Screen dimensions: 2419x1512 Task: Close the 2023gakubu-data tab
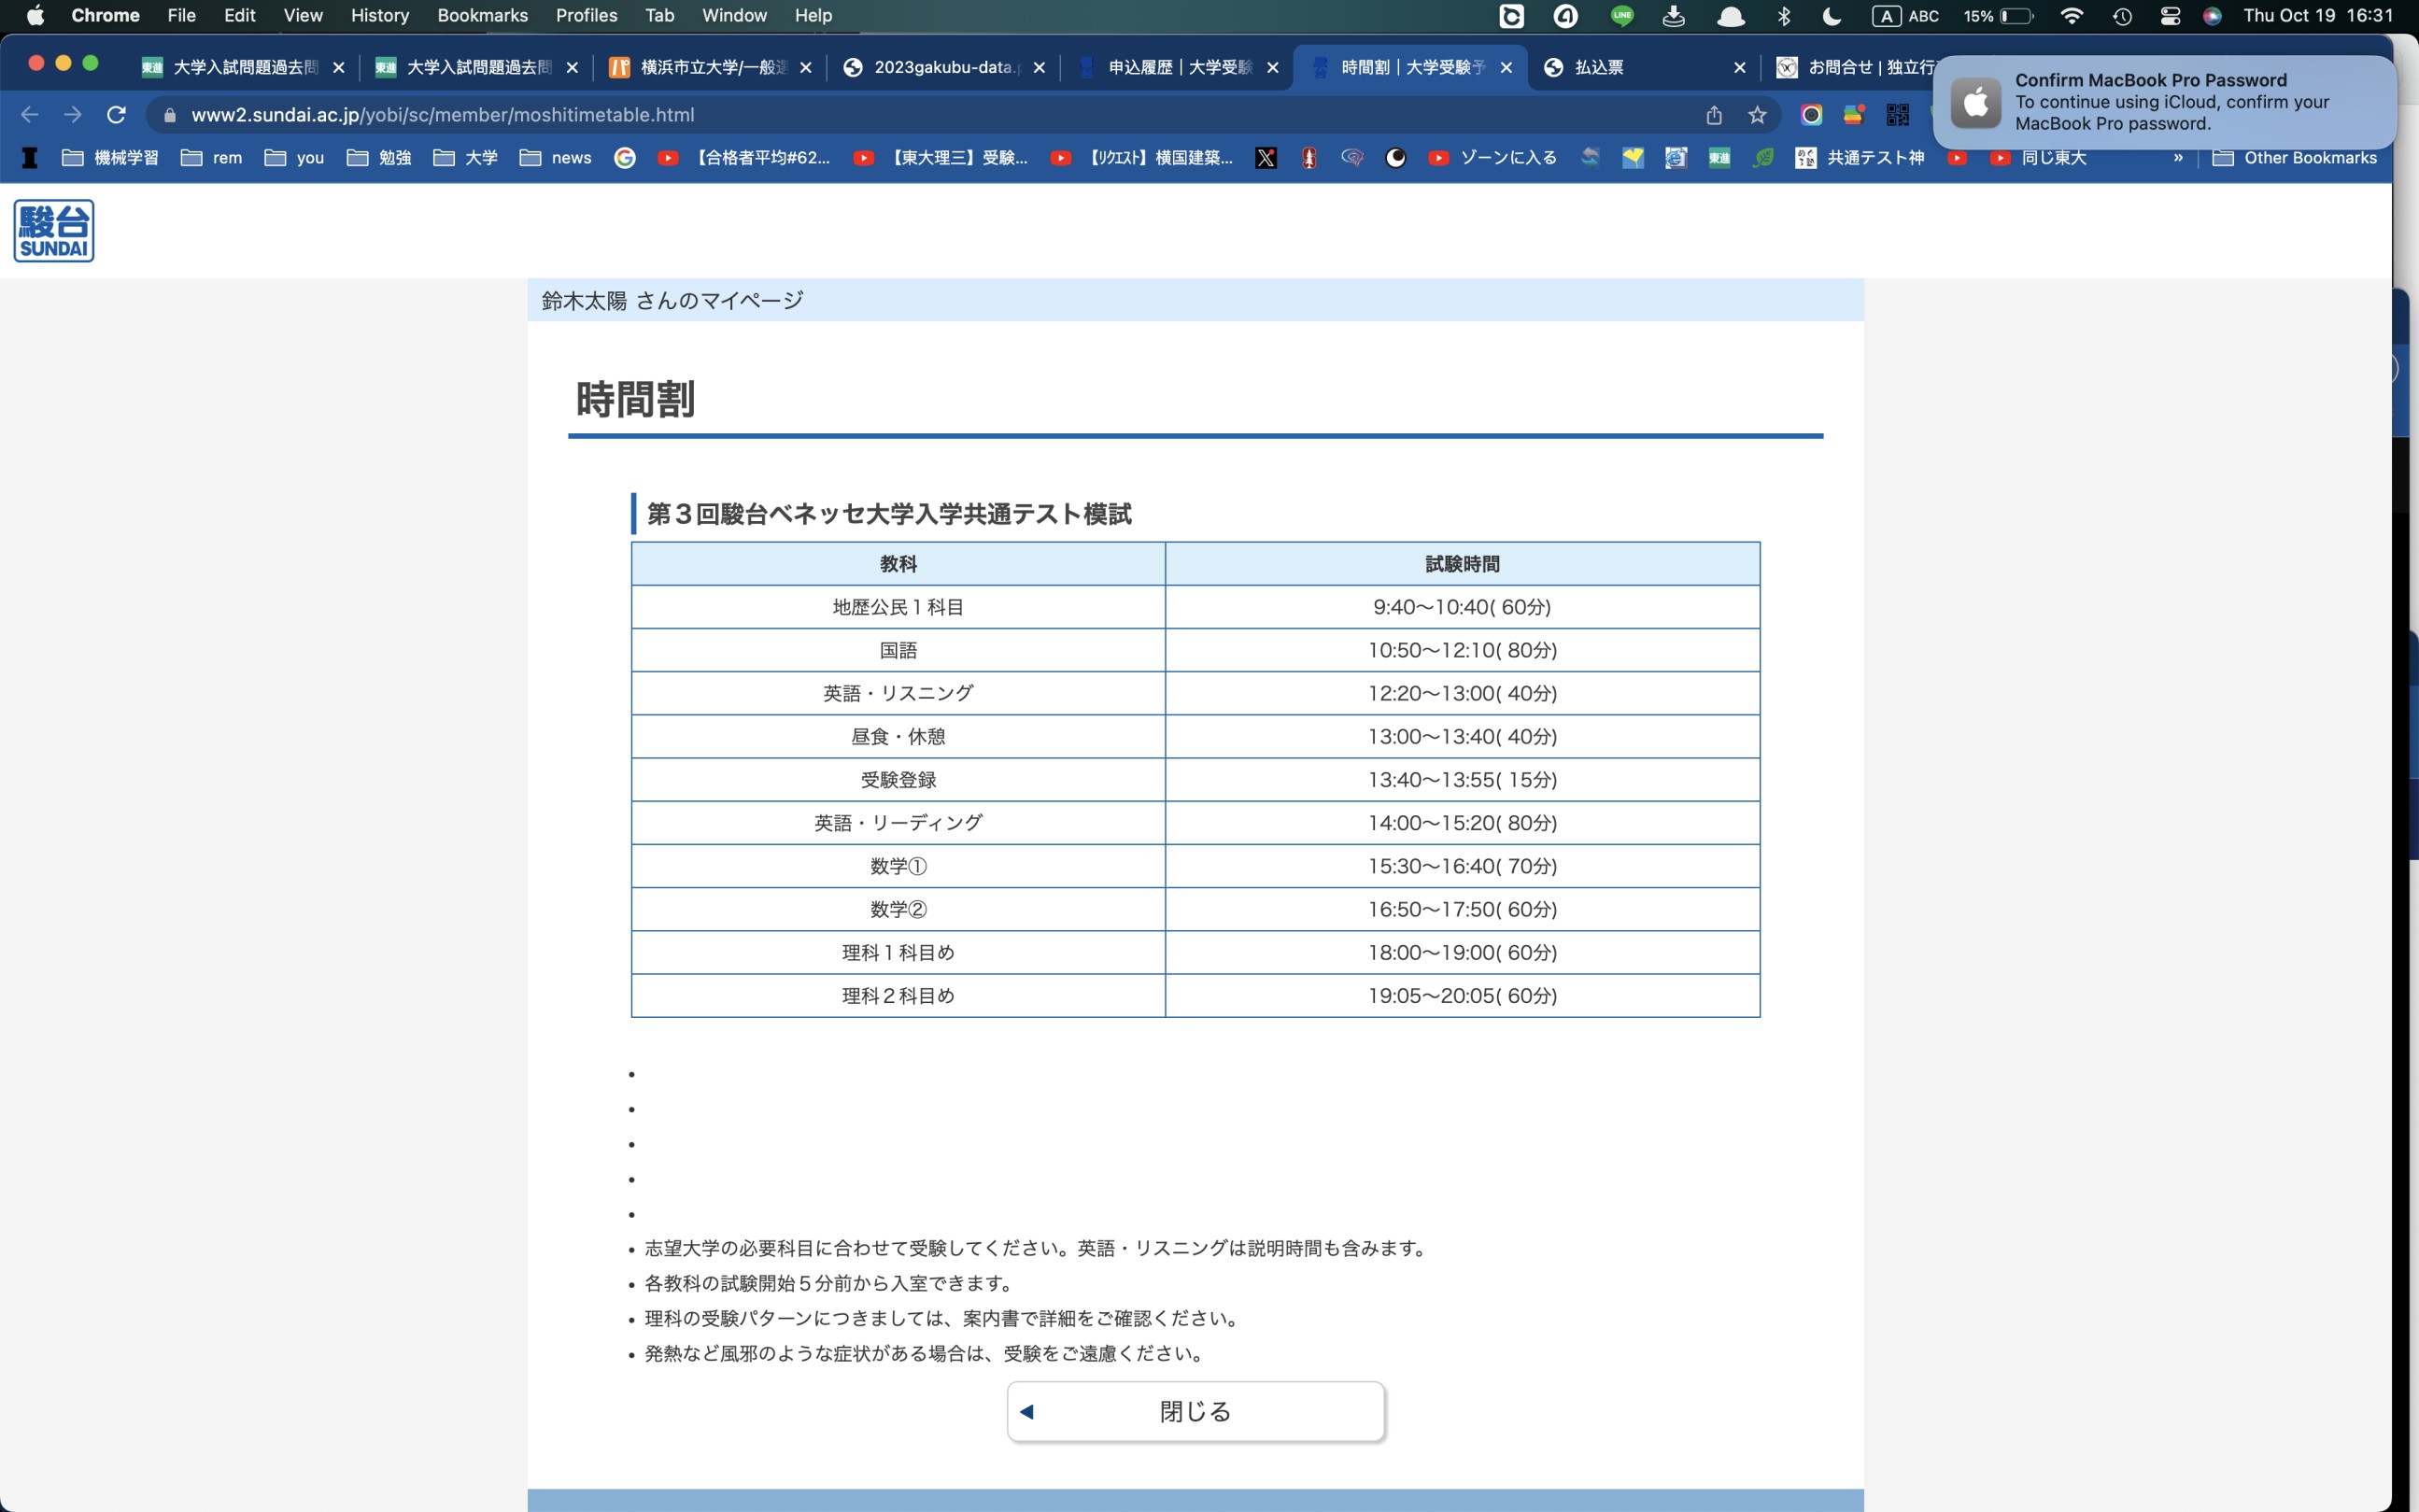pos(1039,67)
